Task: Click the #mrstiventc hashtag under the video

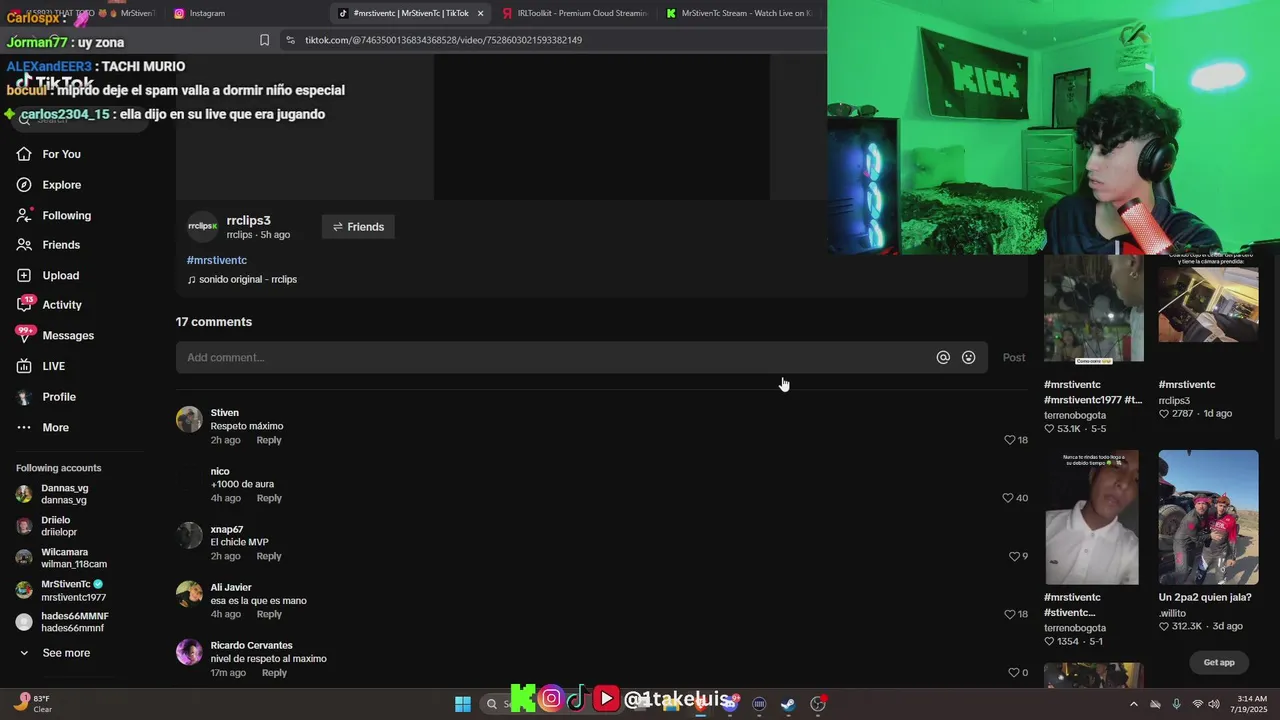Action: tap(217, 260)
